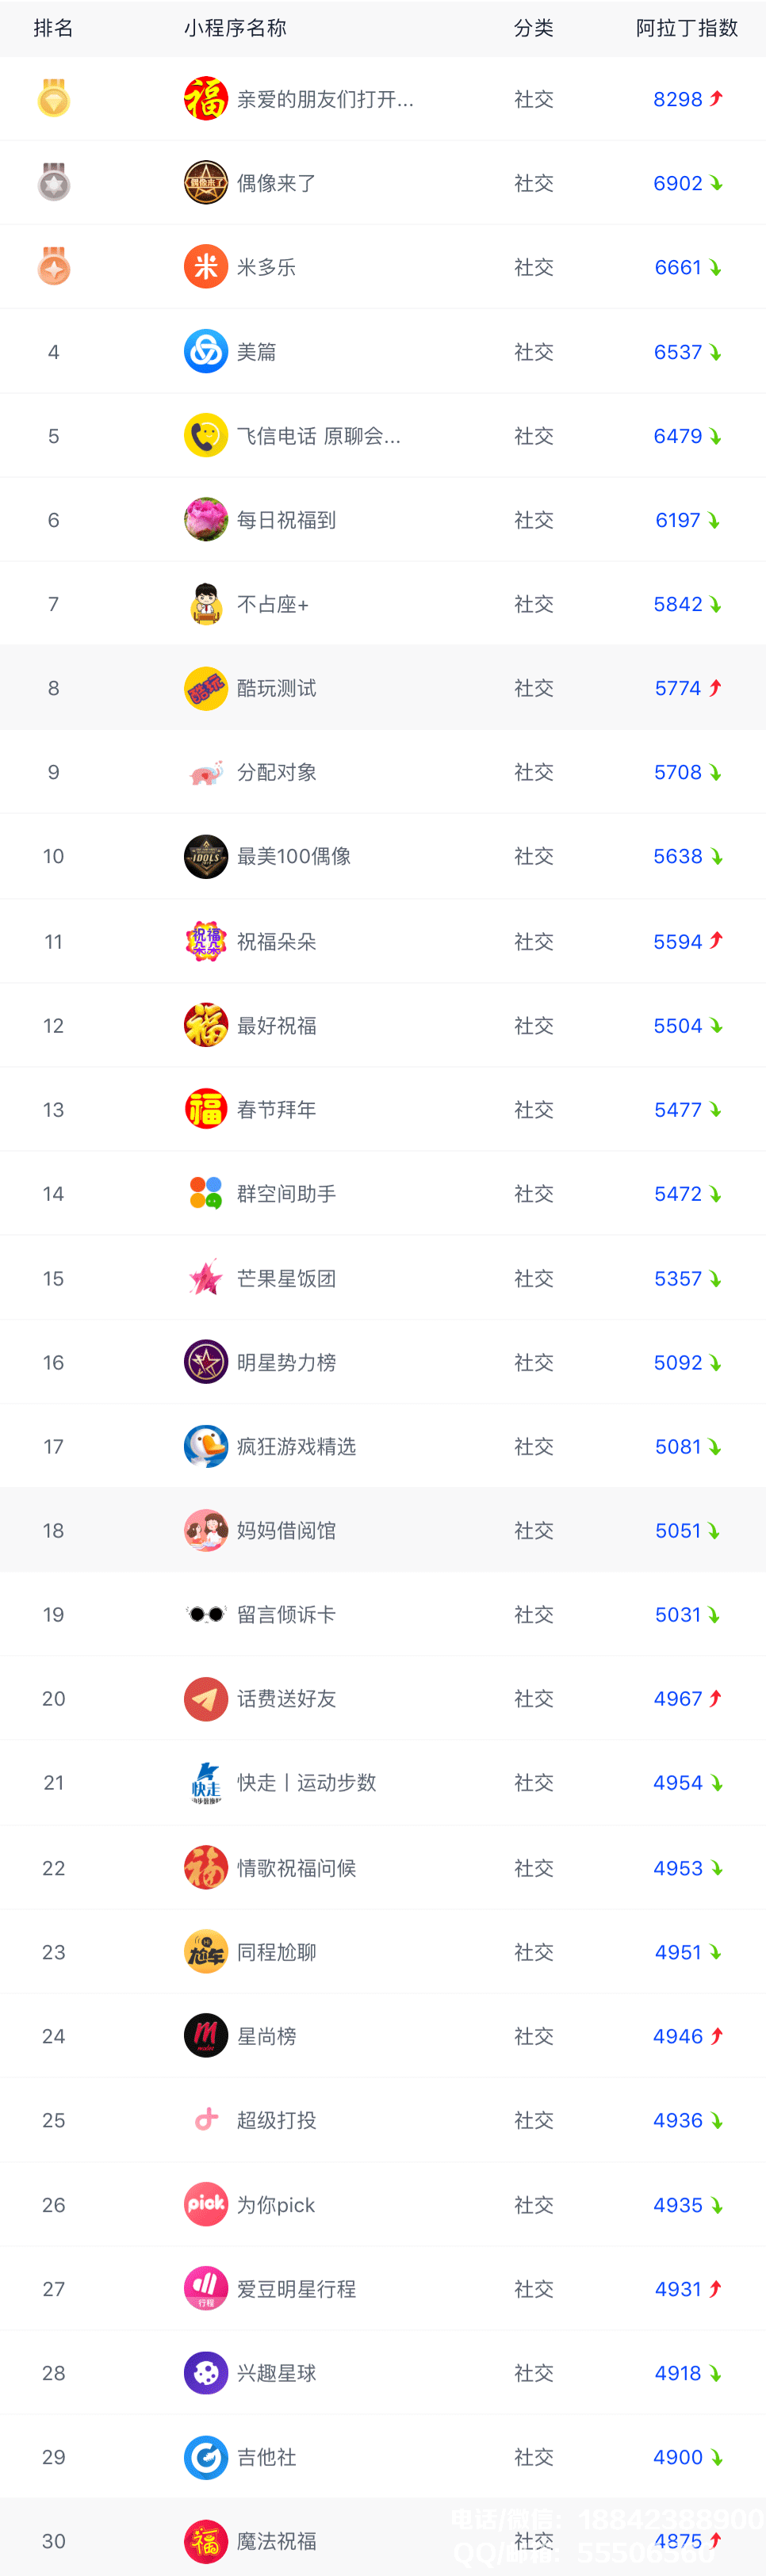The image size is (766, 2576).
Task: Click the 美篇 mini program icon
Action: [x=206, y=352]
